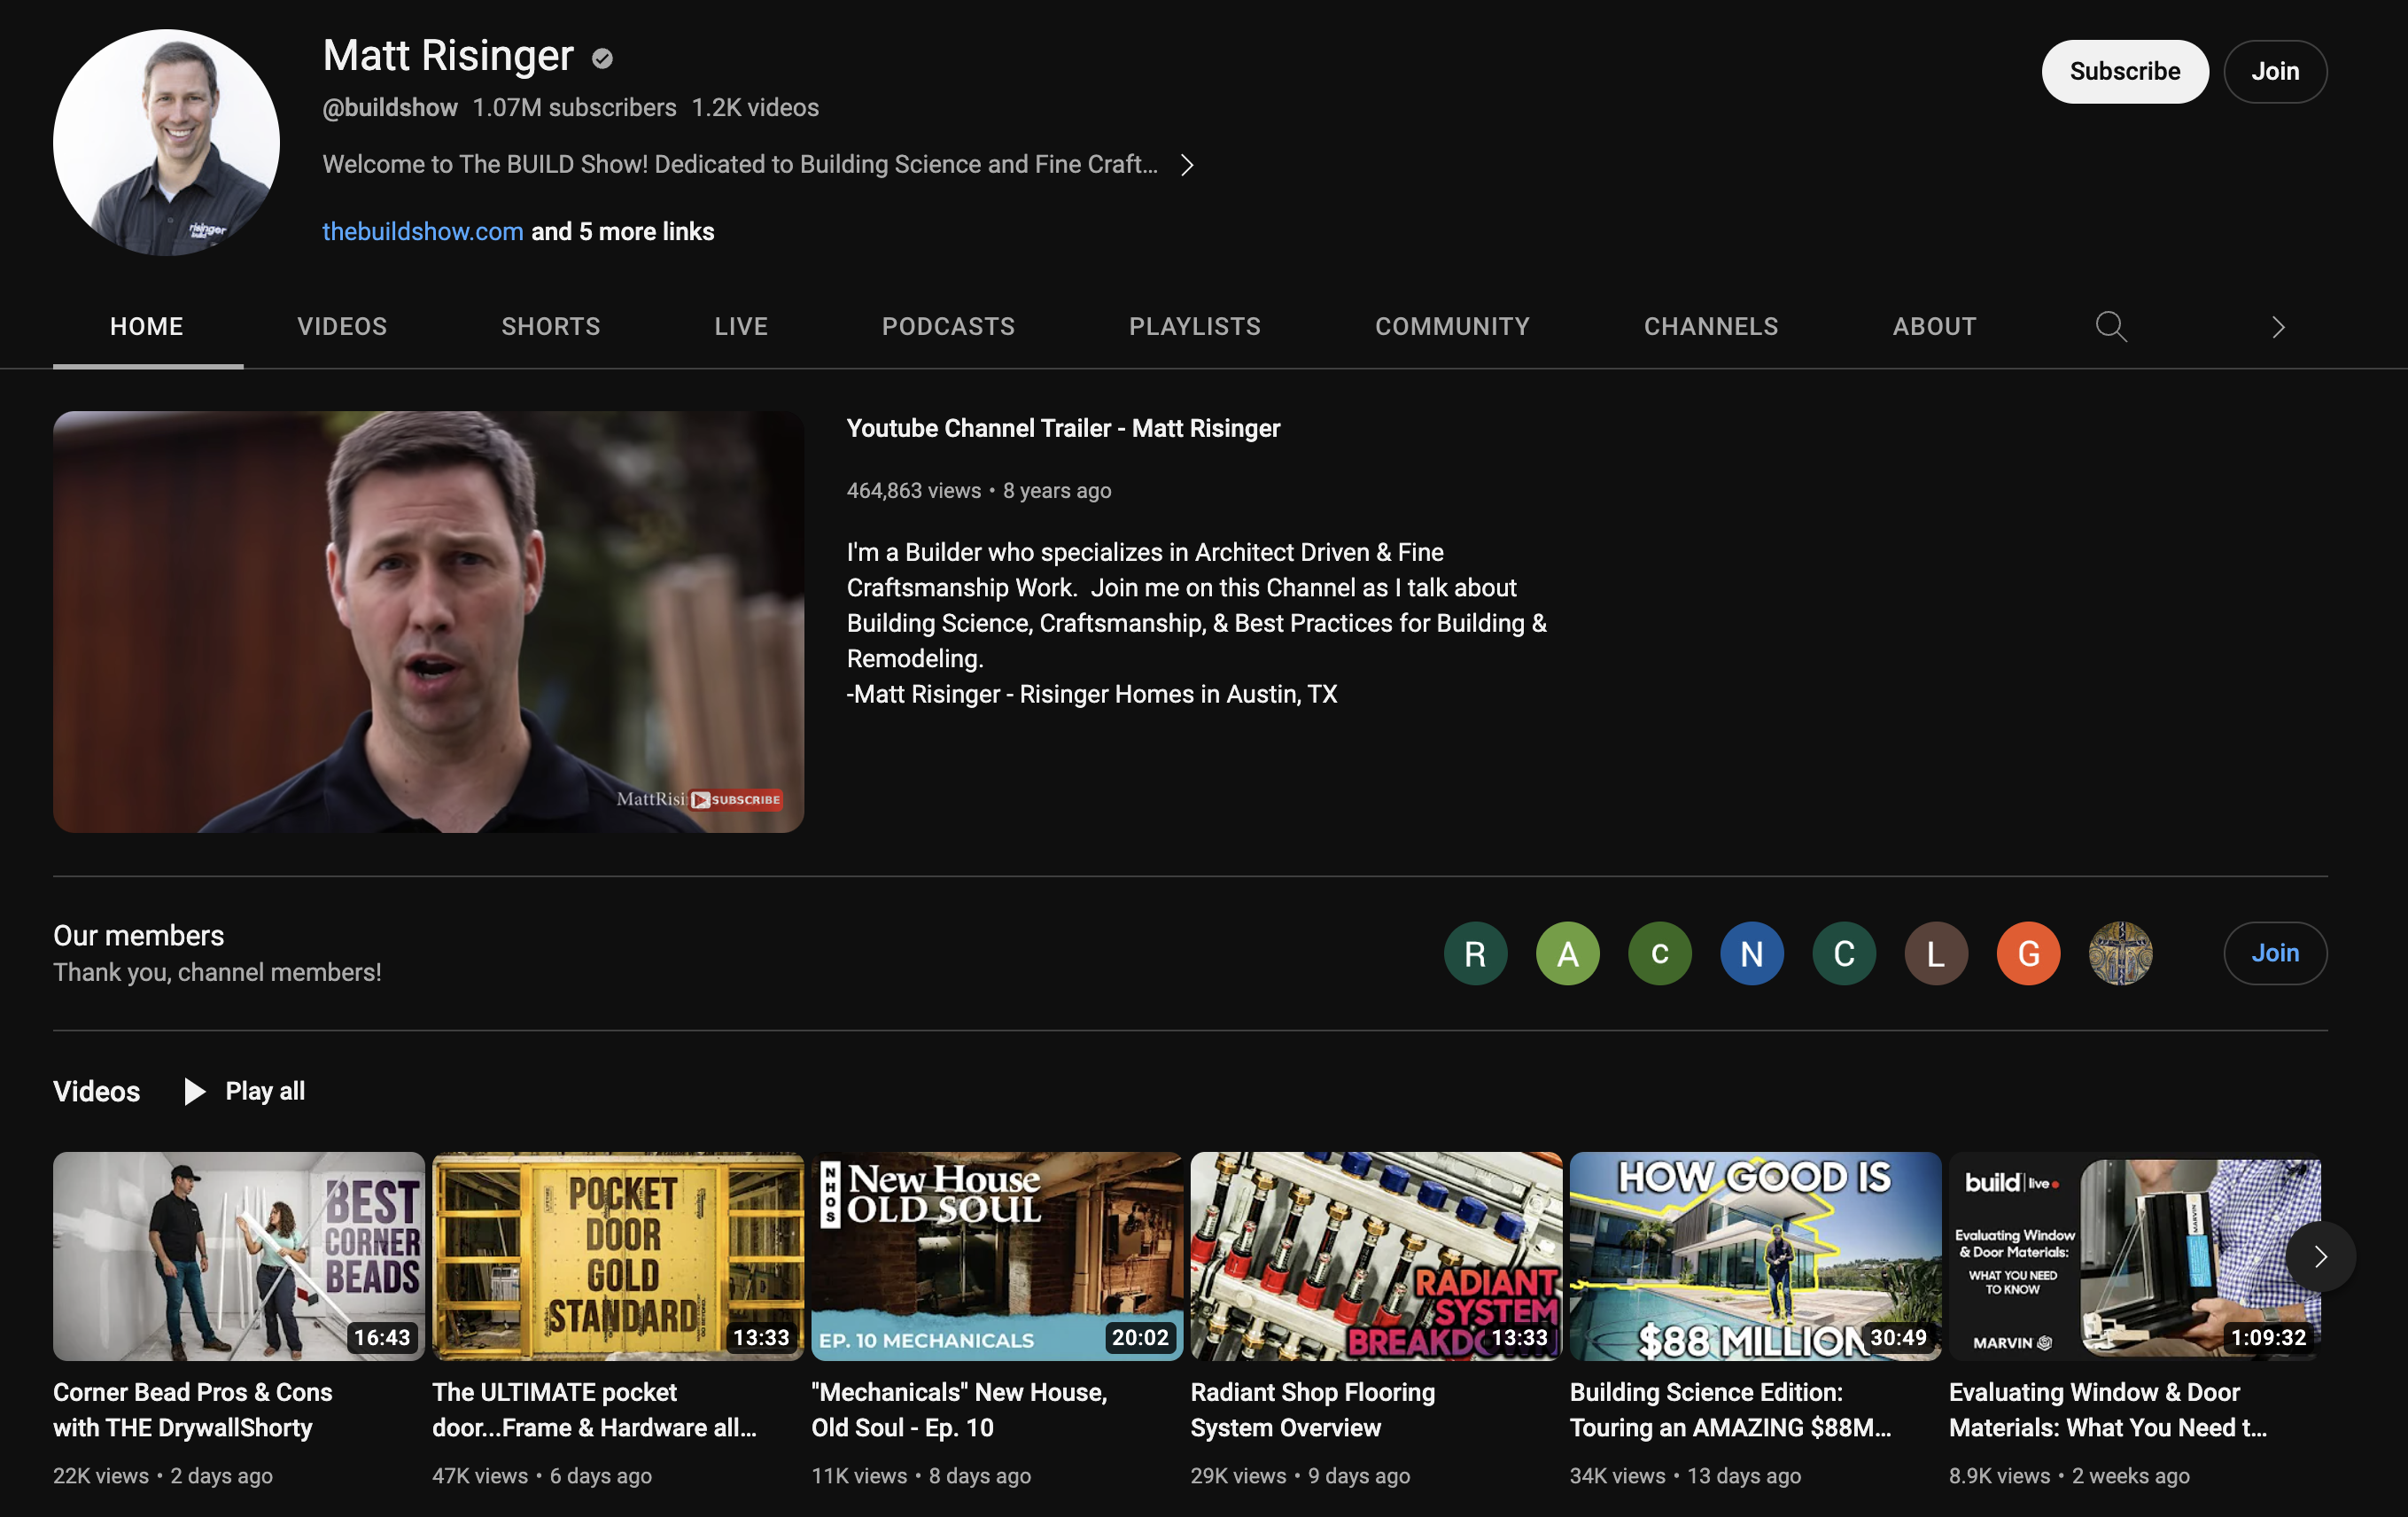Image resolution: width=2408 pixels, height=1517 pixels.
Task: Switch to the Videos tab
Action: 342,327
